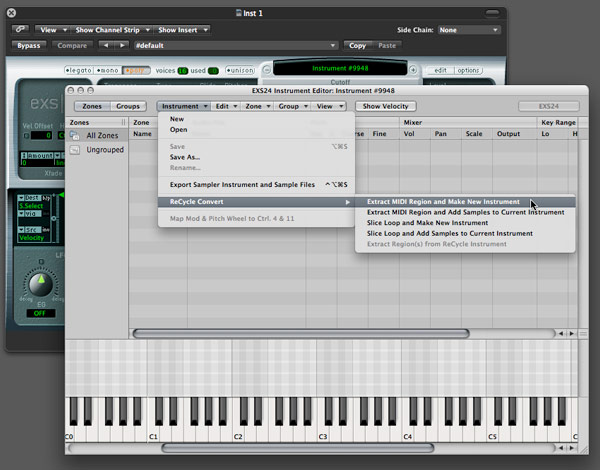
Task: Go to previous preset with left arrow
Action: point(106,45)
